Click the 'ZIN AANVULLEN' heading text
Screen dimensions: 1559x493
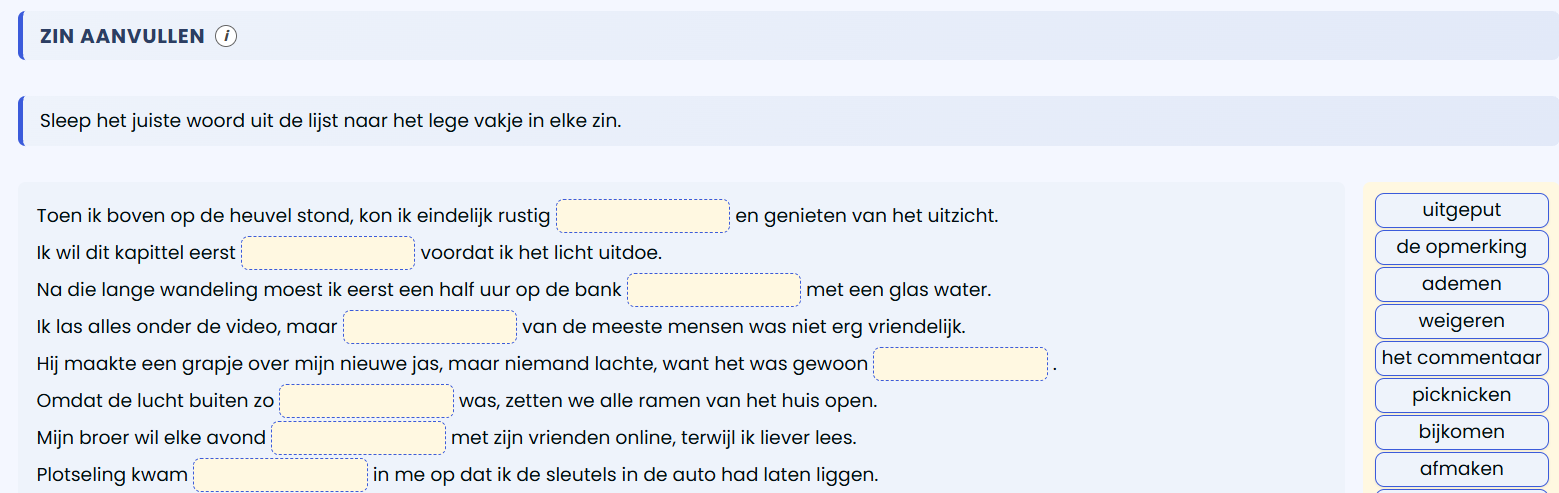click(122, 37)
